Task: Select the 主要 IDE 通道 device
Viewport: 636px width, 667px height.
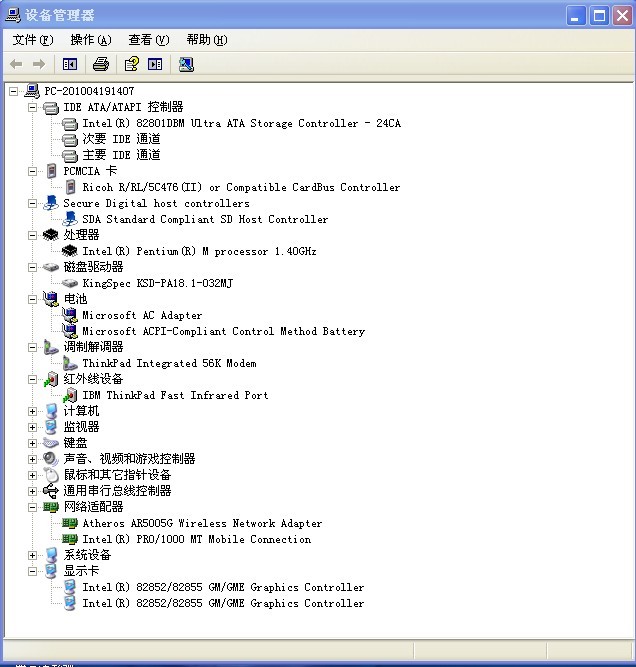Action: 121,155
